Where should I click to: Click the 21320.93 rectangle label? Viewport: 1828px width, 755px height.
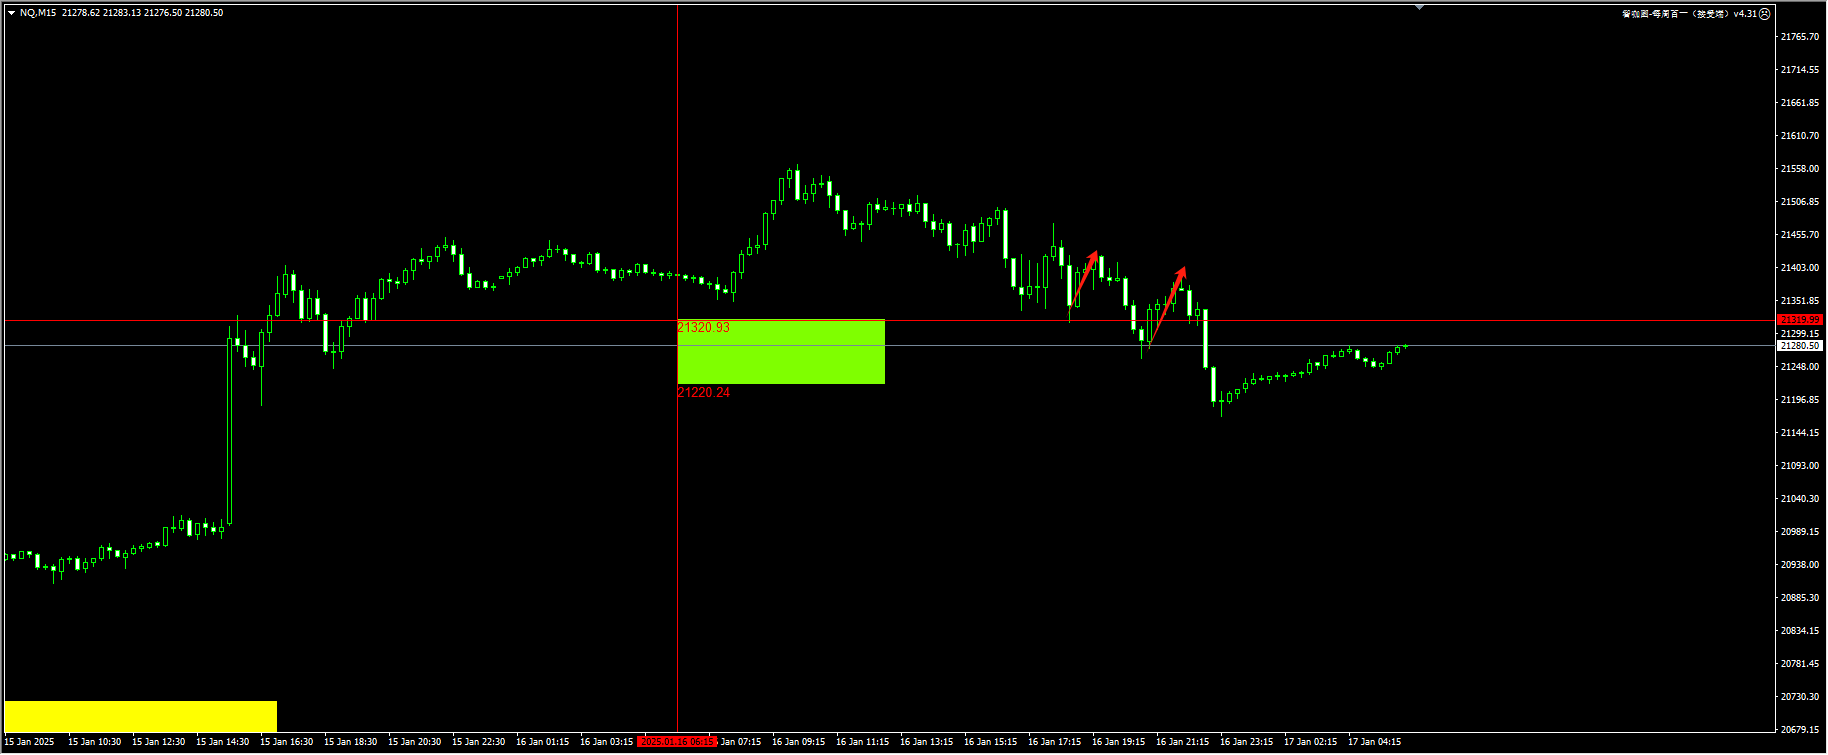(704, 328)
